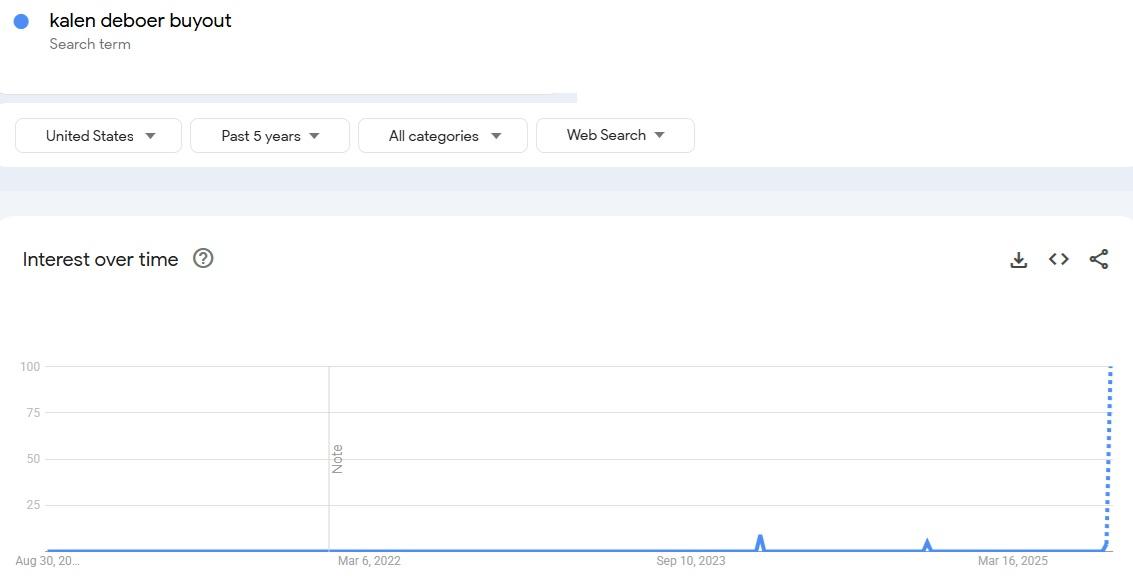
Task: Click the Interest over time heading
Action: (100, 259)
